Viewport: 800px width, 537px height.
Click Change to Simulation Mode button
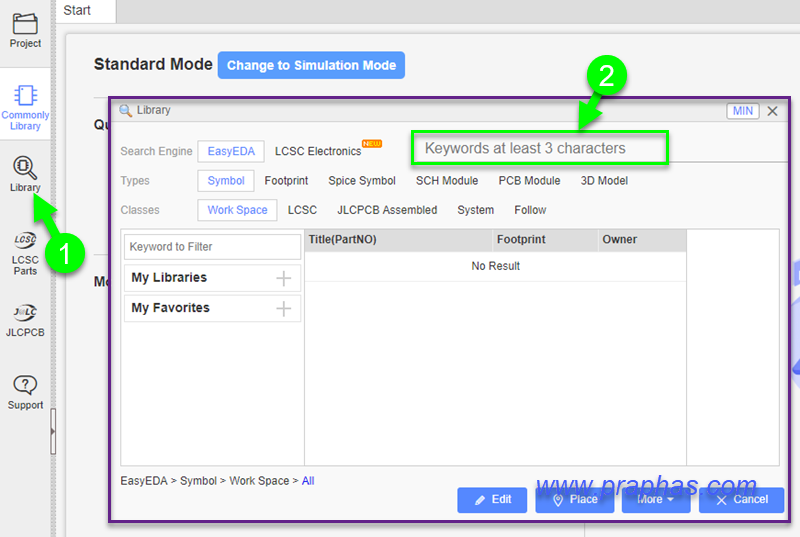point(311,65)
